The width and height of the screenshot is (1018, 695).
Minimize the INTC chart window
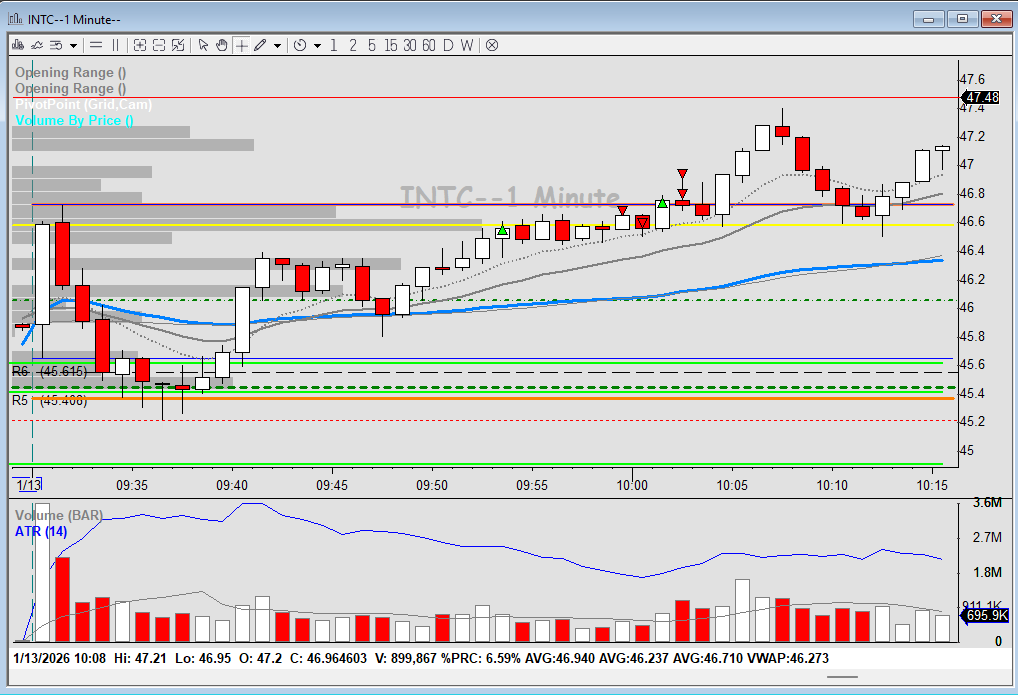[929, 19]
